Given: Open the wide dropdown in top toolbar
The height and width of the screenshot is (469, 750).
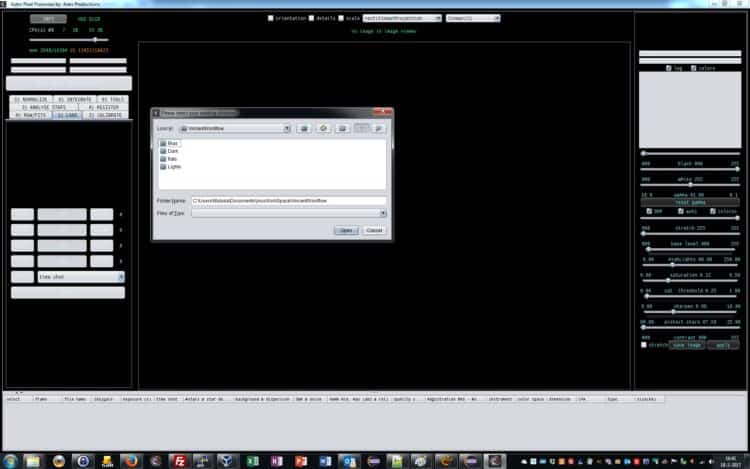Looking at the screenshot, I should pos(402,18).
